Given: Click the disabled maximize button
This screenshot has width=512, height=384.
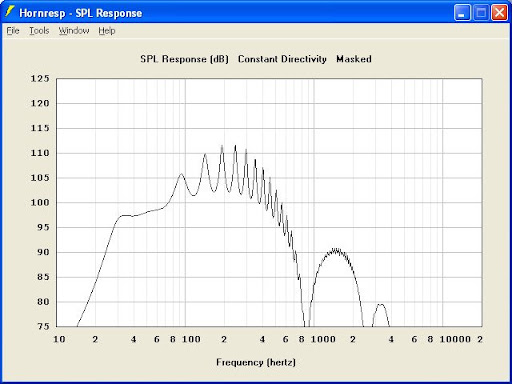Looking at the screenshot, I should point(481,13).
